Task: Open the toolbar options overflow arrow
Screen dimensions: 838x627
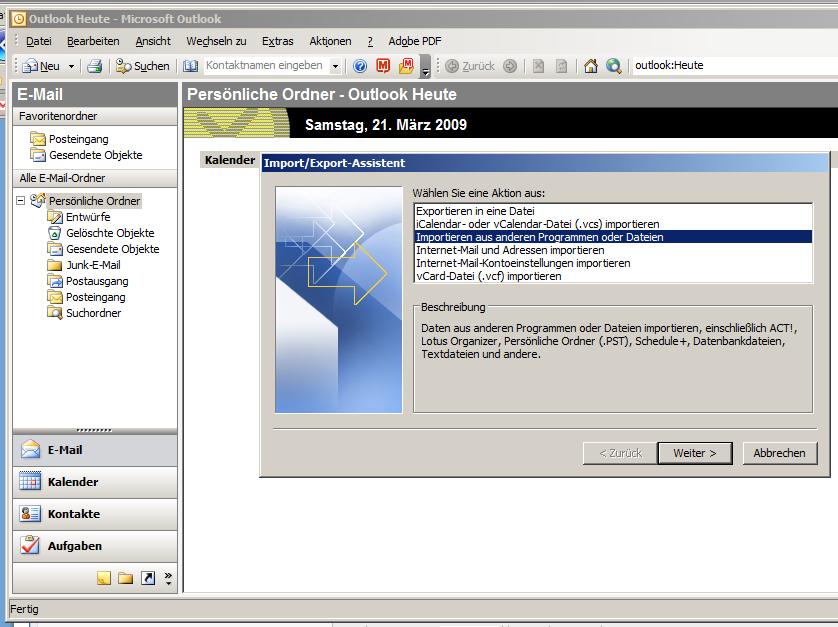Action: pos(425,66)
